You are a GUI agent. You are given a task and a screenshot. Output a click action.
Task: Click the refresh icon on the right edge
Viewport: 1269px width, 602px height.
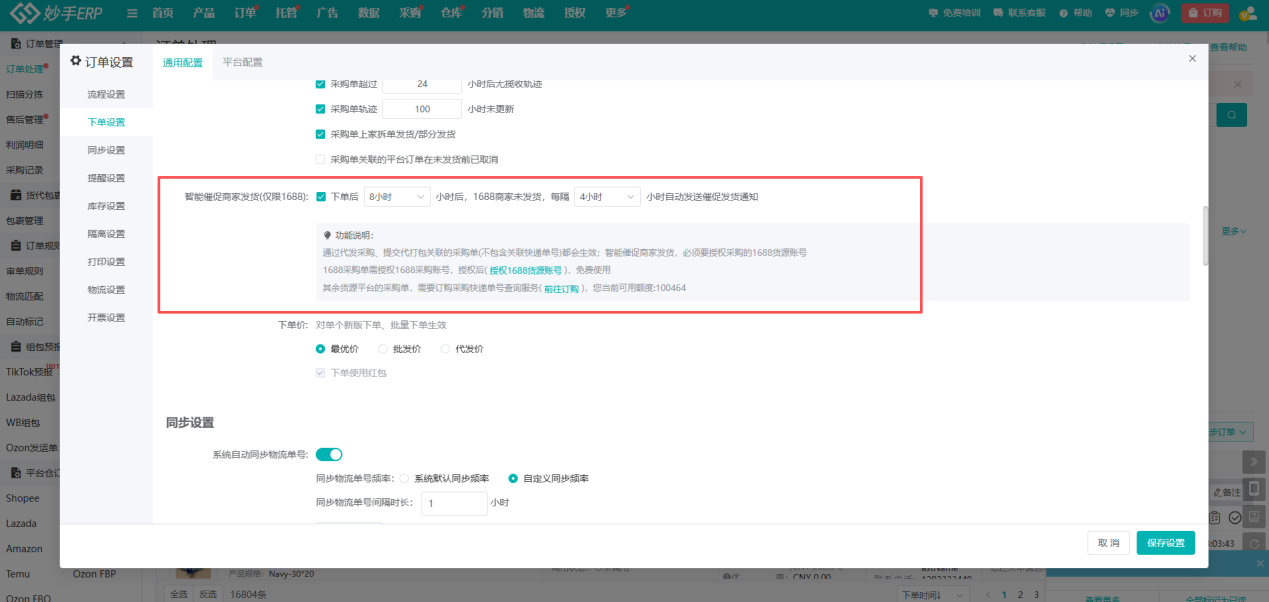1253,544
